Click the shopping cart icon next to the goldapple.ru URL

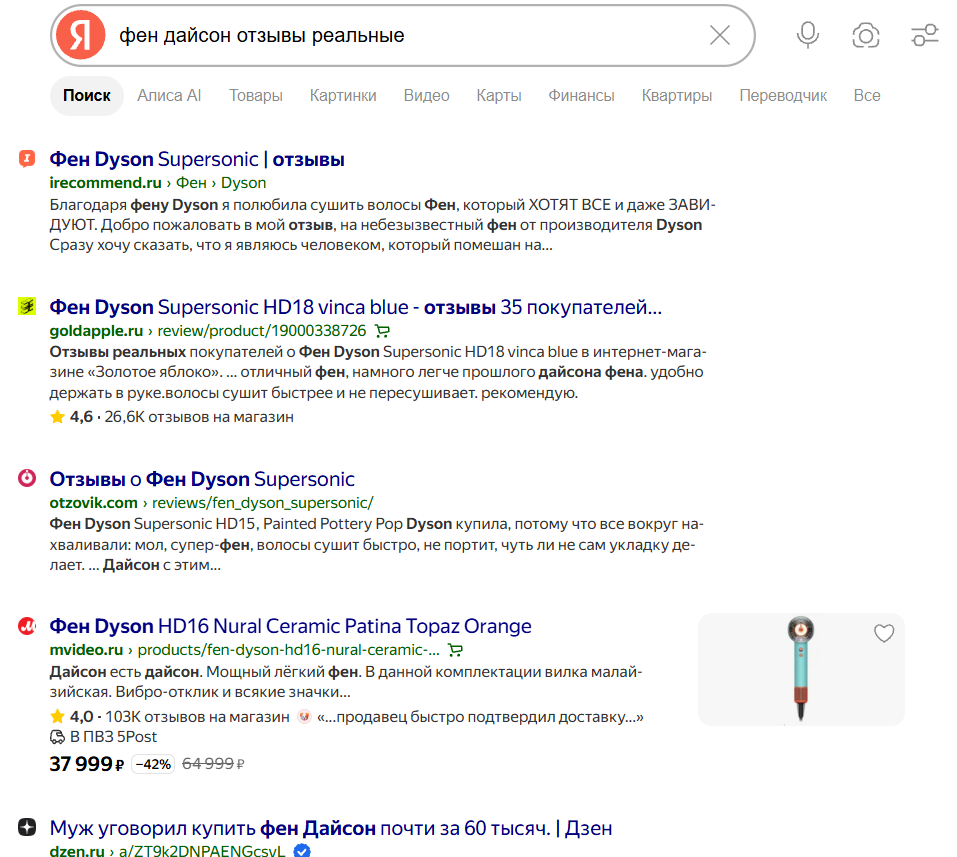383,331
